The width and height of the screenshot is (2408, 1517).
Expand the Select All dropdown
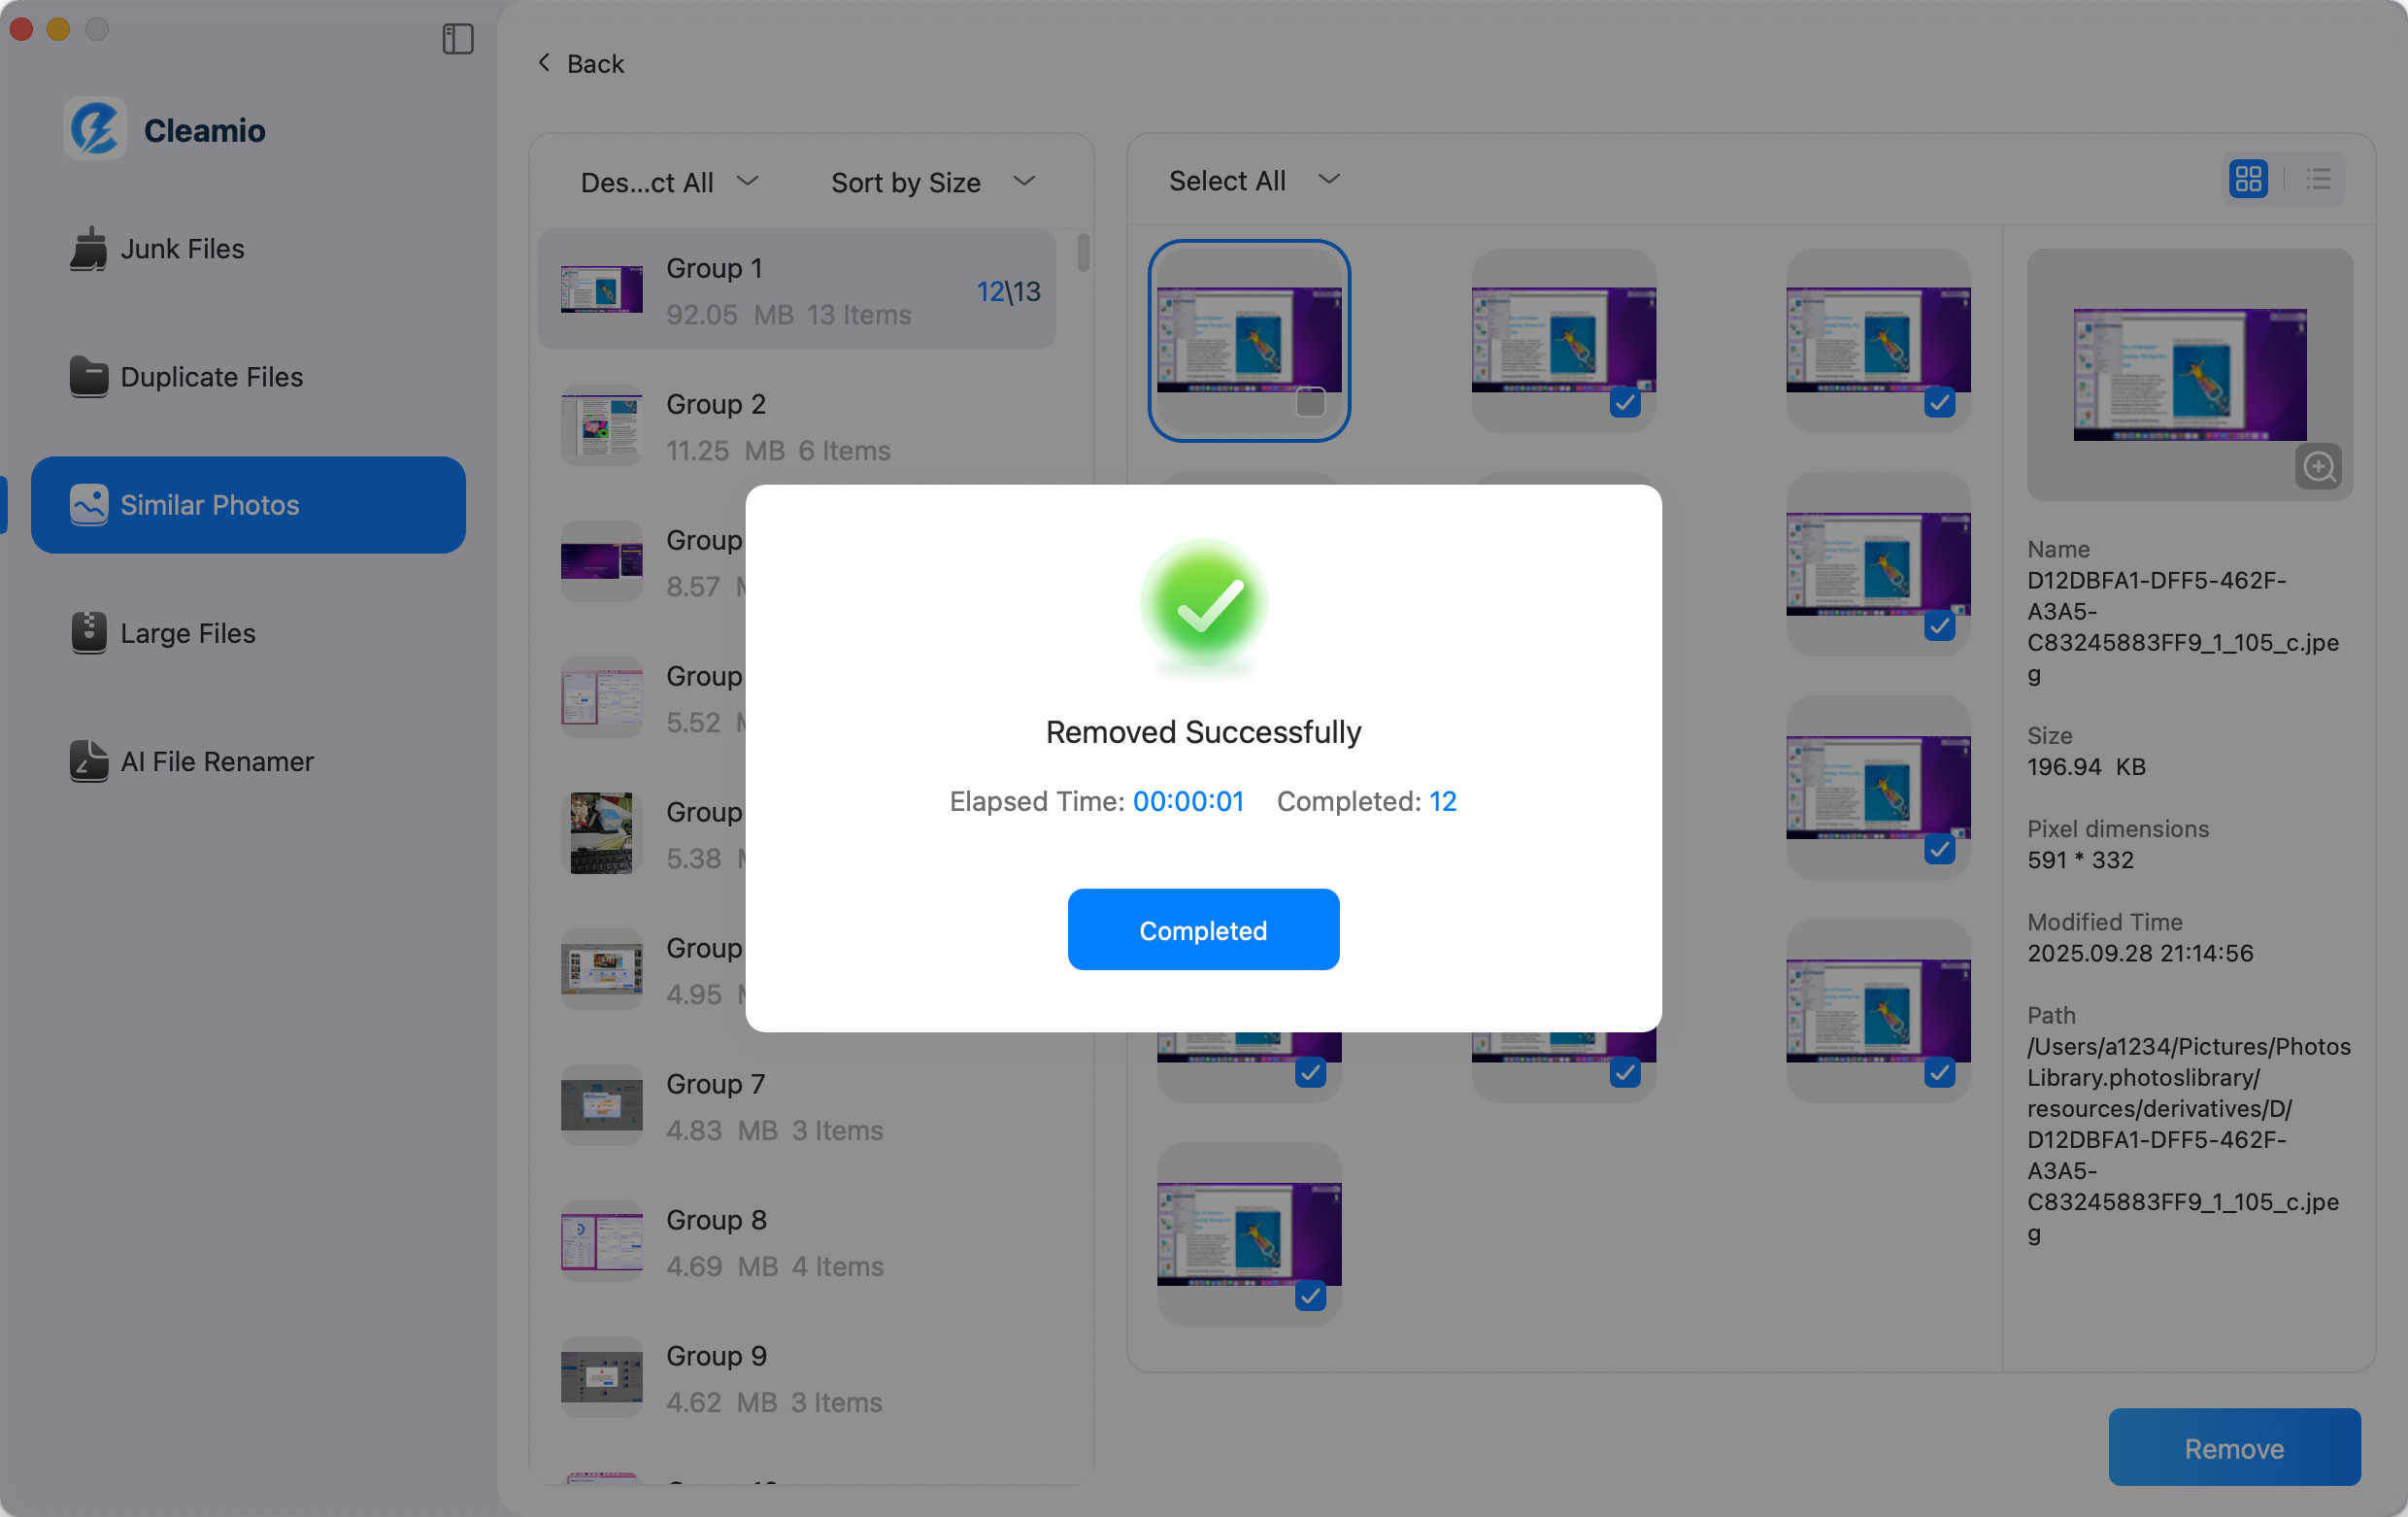click(1252, 179)
